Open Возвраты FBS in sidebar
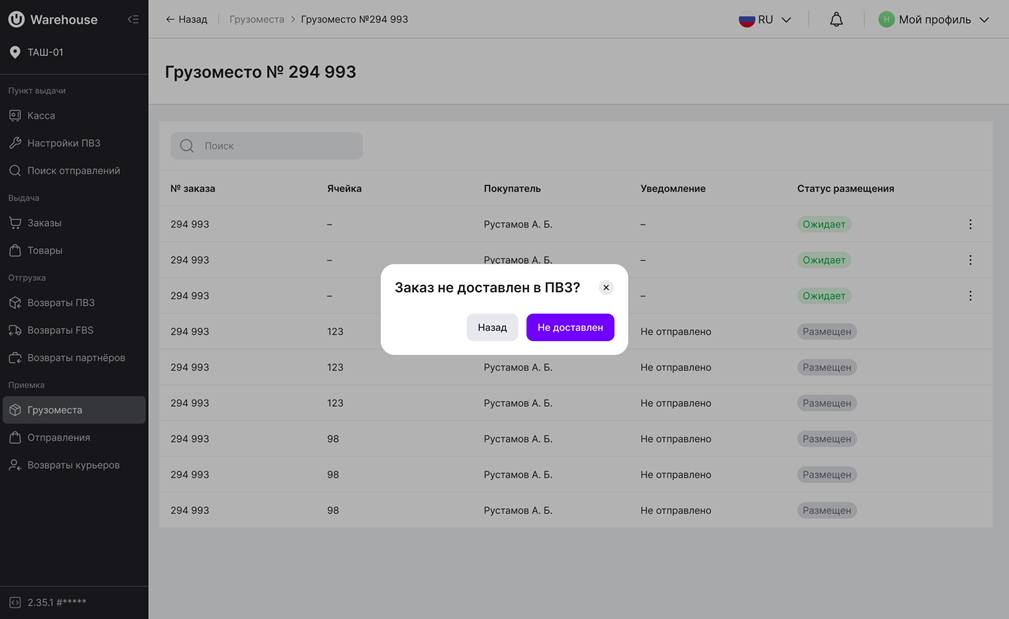 [60, 330]
